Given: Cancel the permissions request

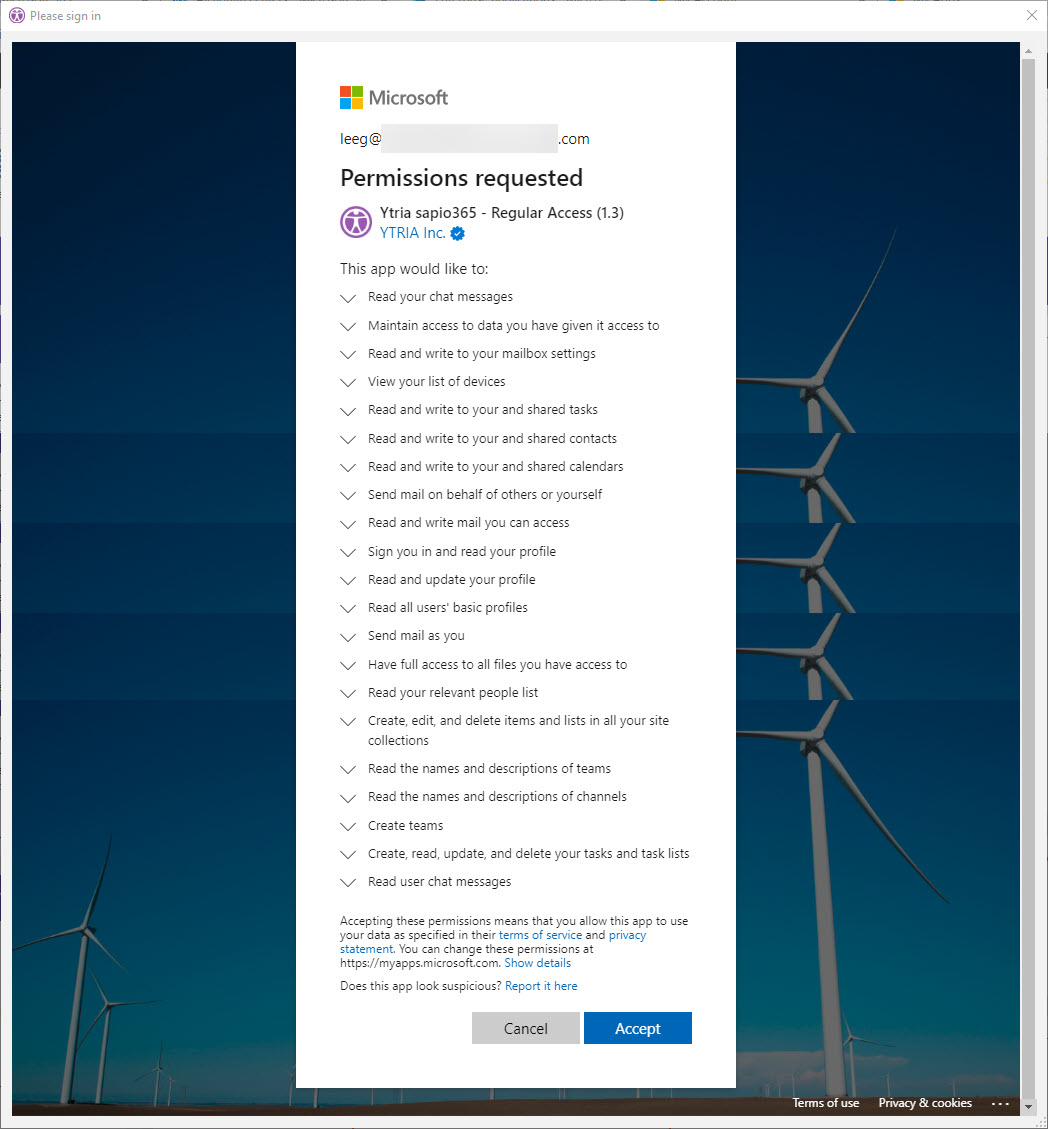Looking at the screenshot, I should click(x=525, y=1028).
